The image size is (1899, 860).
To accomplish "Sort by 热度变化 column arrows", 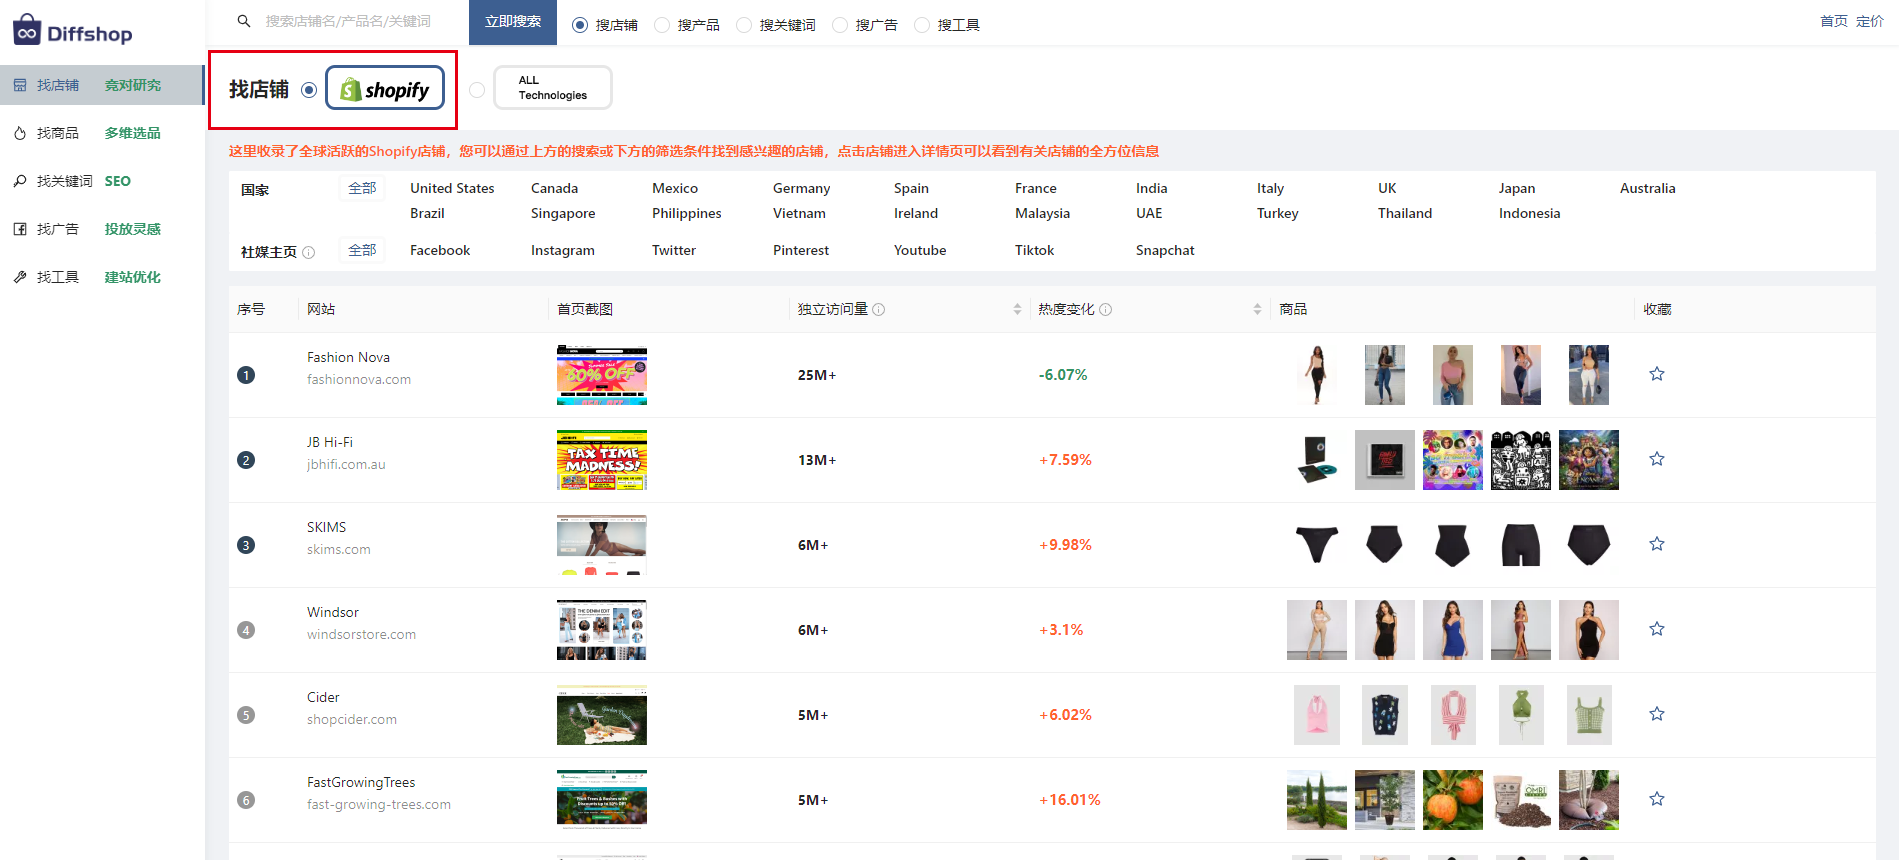I will pos(1257,310).
